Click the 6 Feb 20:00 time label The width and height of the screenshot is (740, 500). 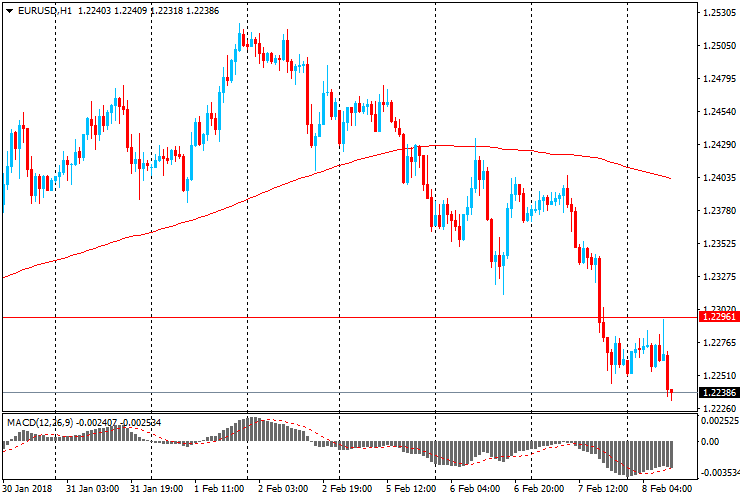tap(539, 489)
